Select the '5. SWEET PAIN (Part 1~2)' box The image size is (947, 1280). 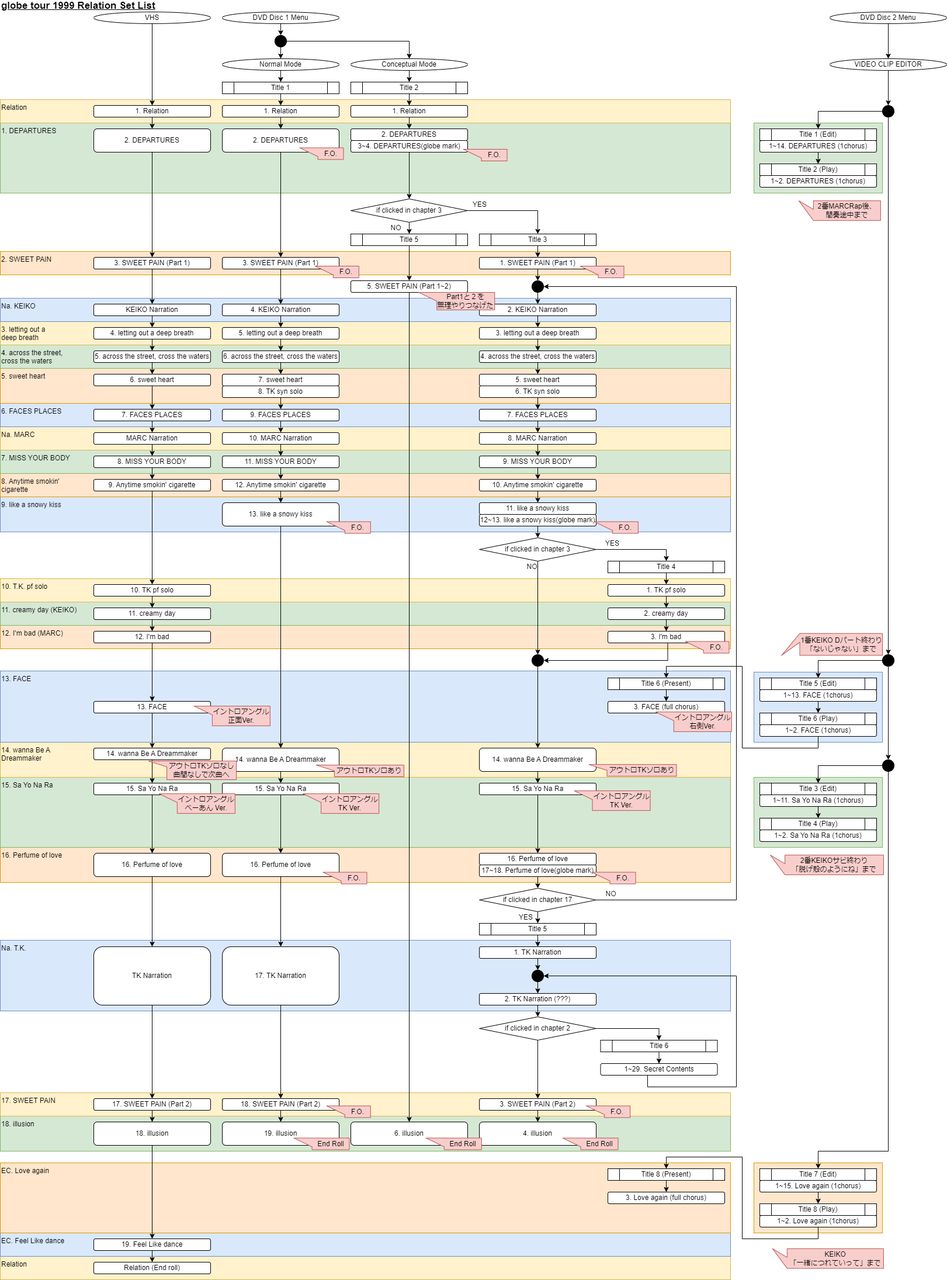click(409, 286)
